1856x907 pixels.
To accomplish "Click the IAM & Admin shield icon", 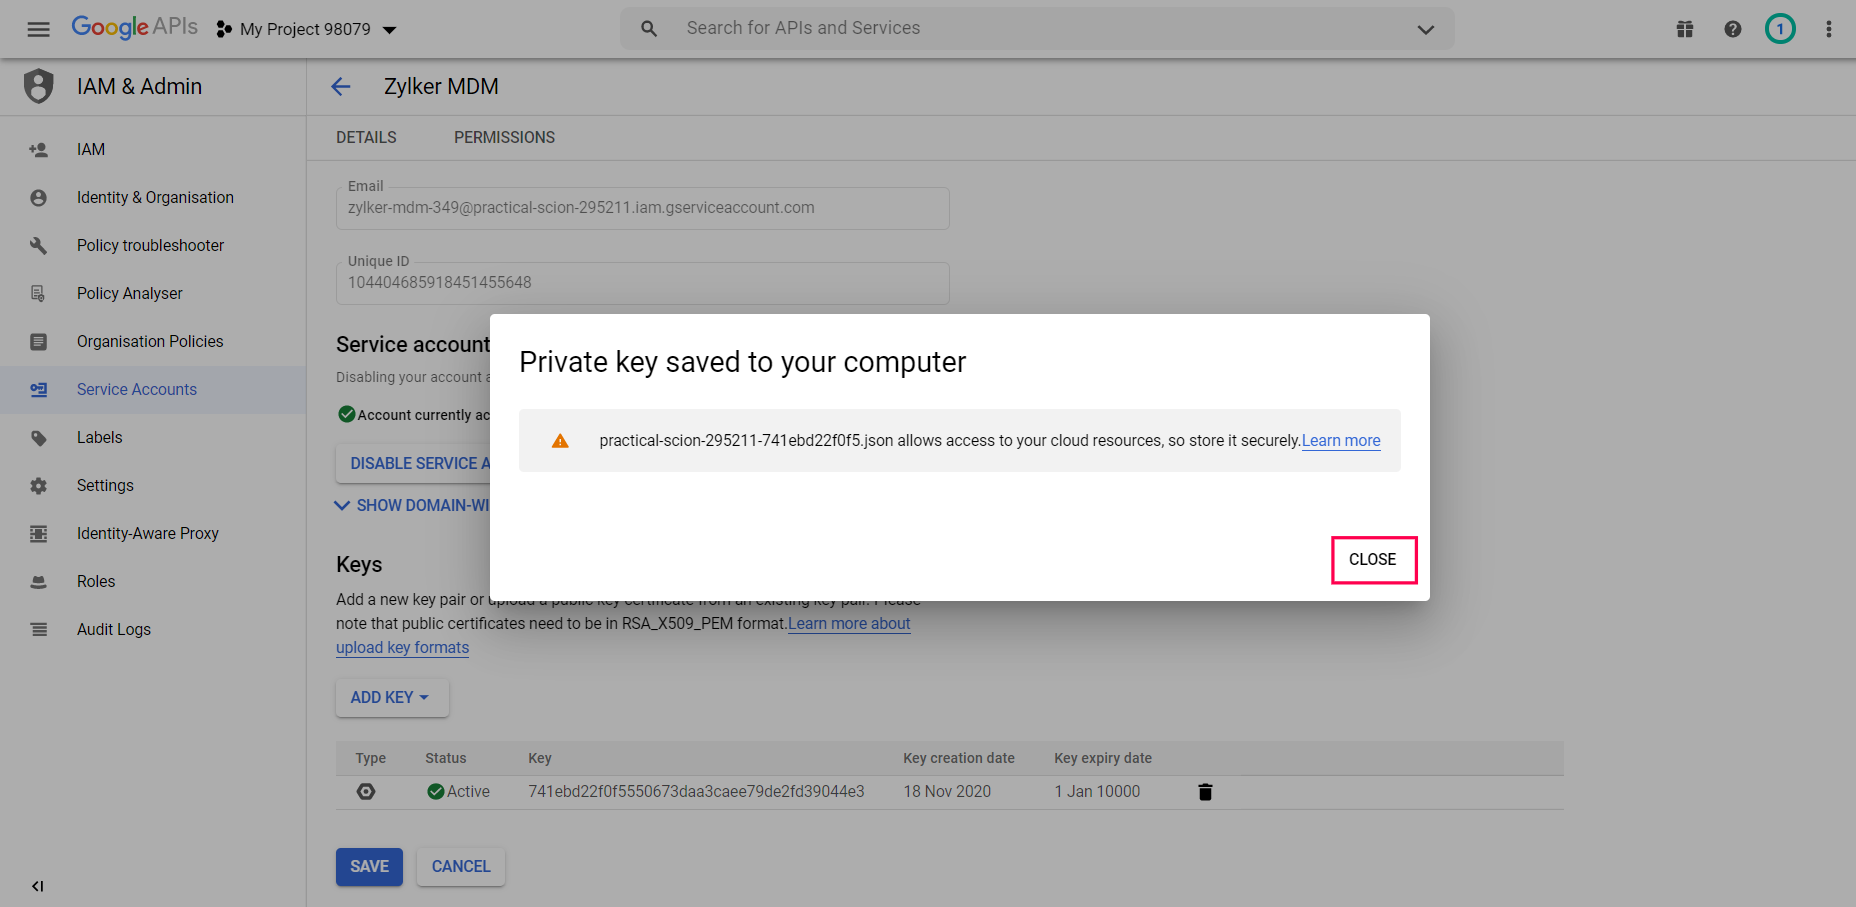I will coord(39,86).
